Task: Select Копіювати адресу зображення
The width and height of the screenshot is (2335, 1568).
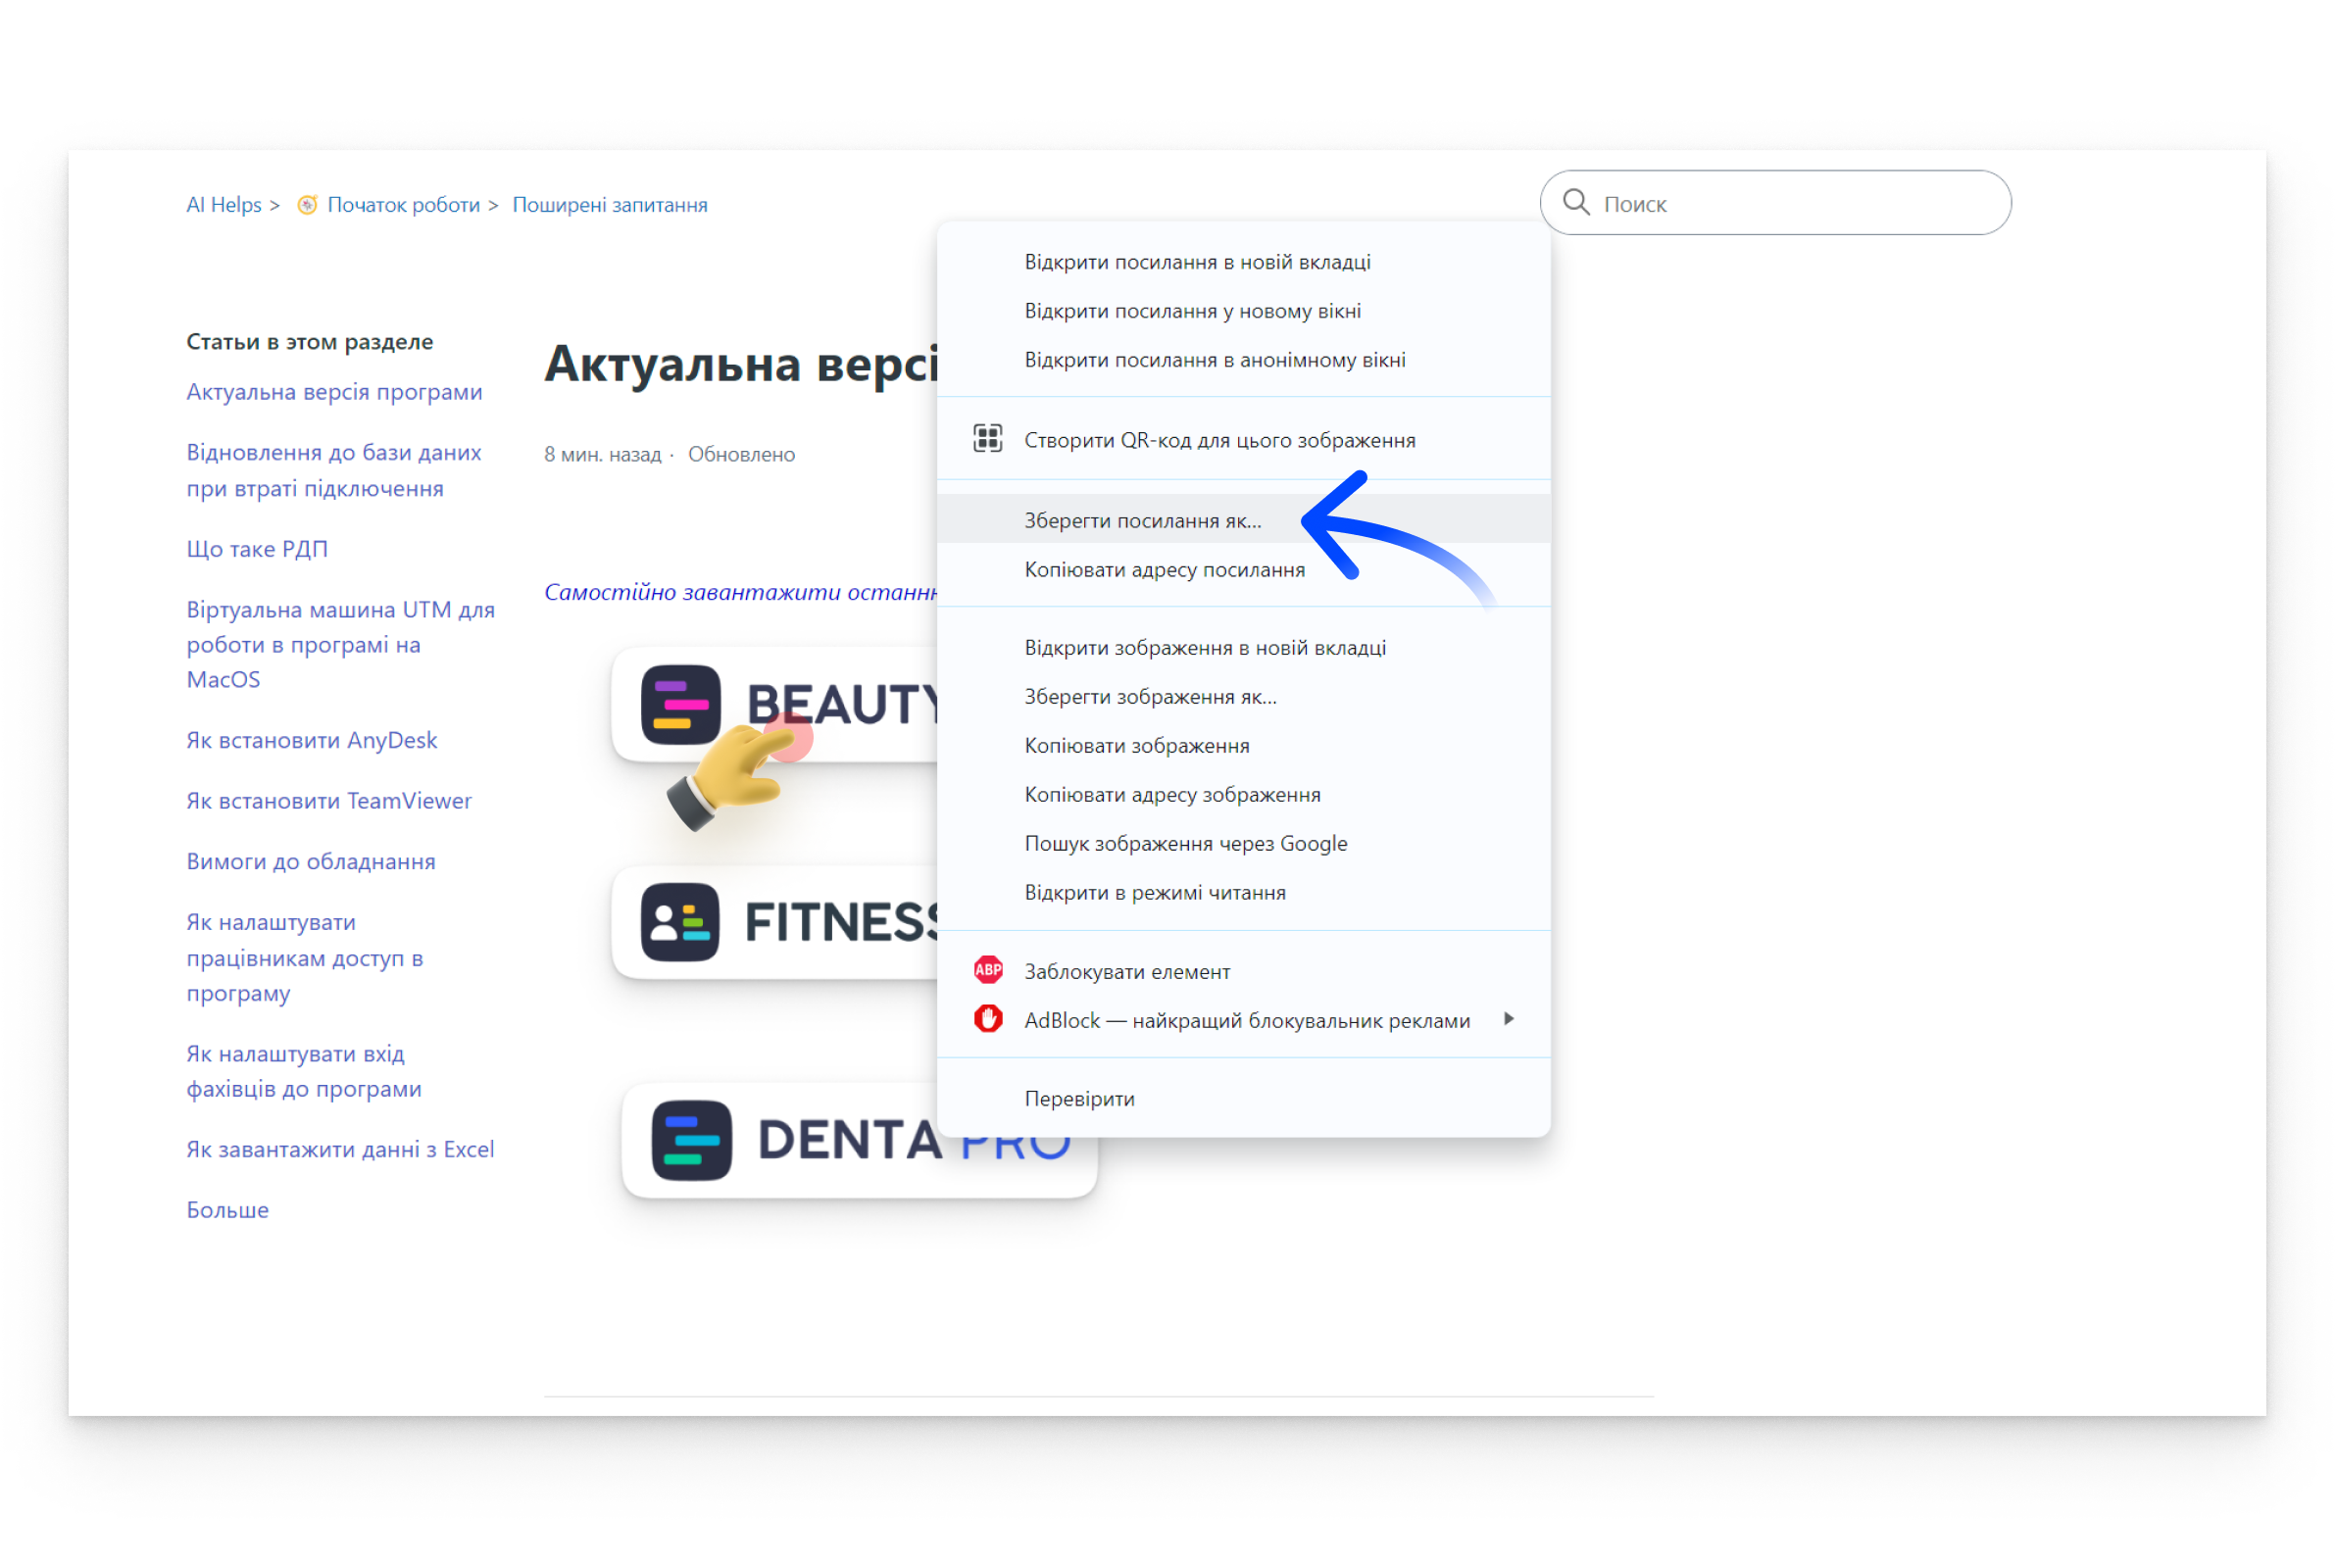Action: coord(1243,795)
